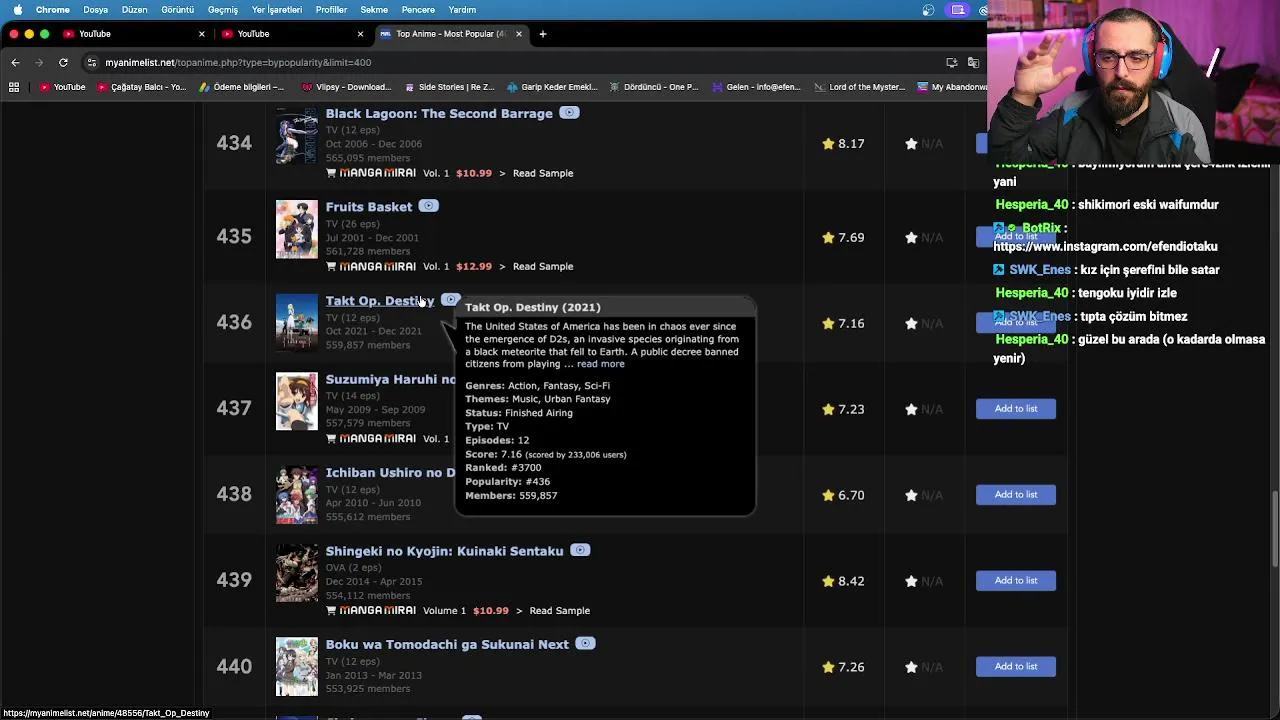Click the page vertical scrollbar thumb
The width and height of the screenshot is (1280, 720).
[1274, 530]
